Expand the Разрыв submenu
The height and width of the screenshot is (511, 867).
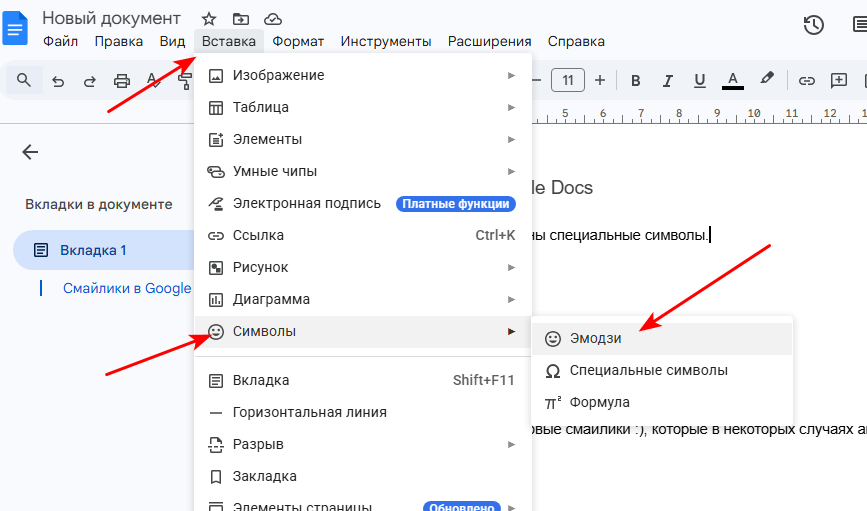coord(363,445)
